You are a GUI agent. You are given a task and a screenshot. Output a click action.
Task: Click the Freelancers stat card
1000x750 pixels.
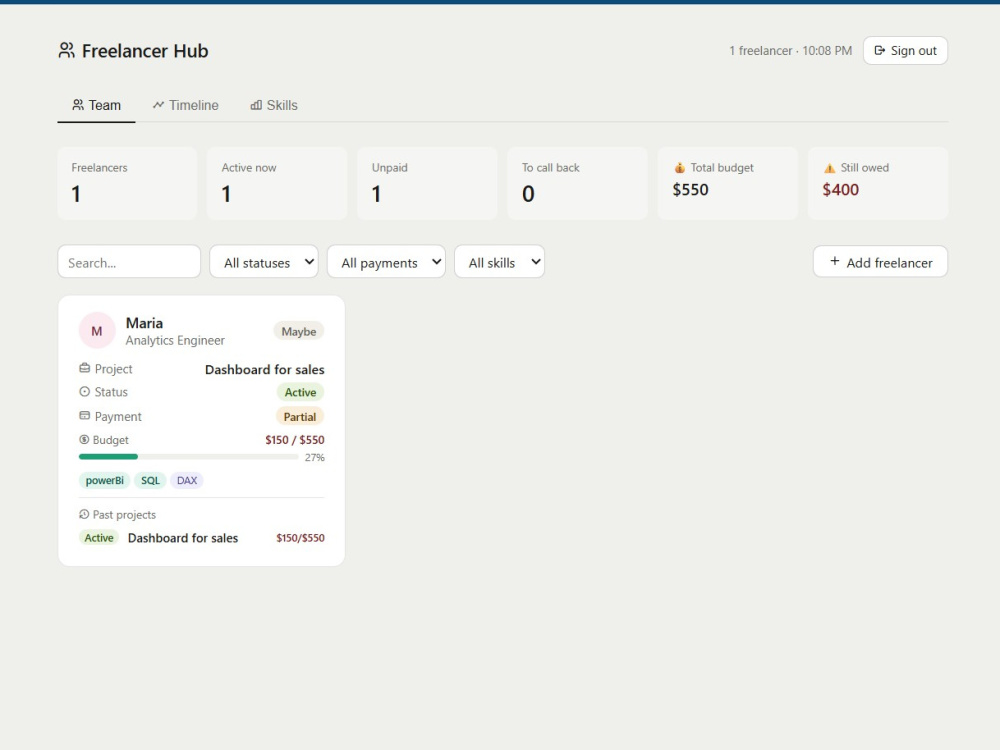point(128,184)
